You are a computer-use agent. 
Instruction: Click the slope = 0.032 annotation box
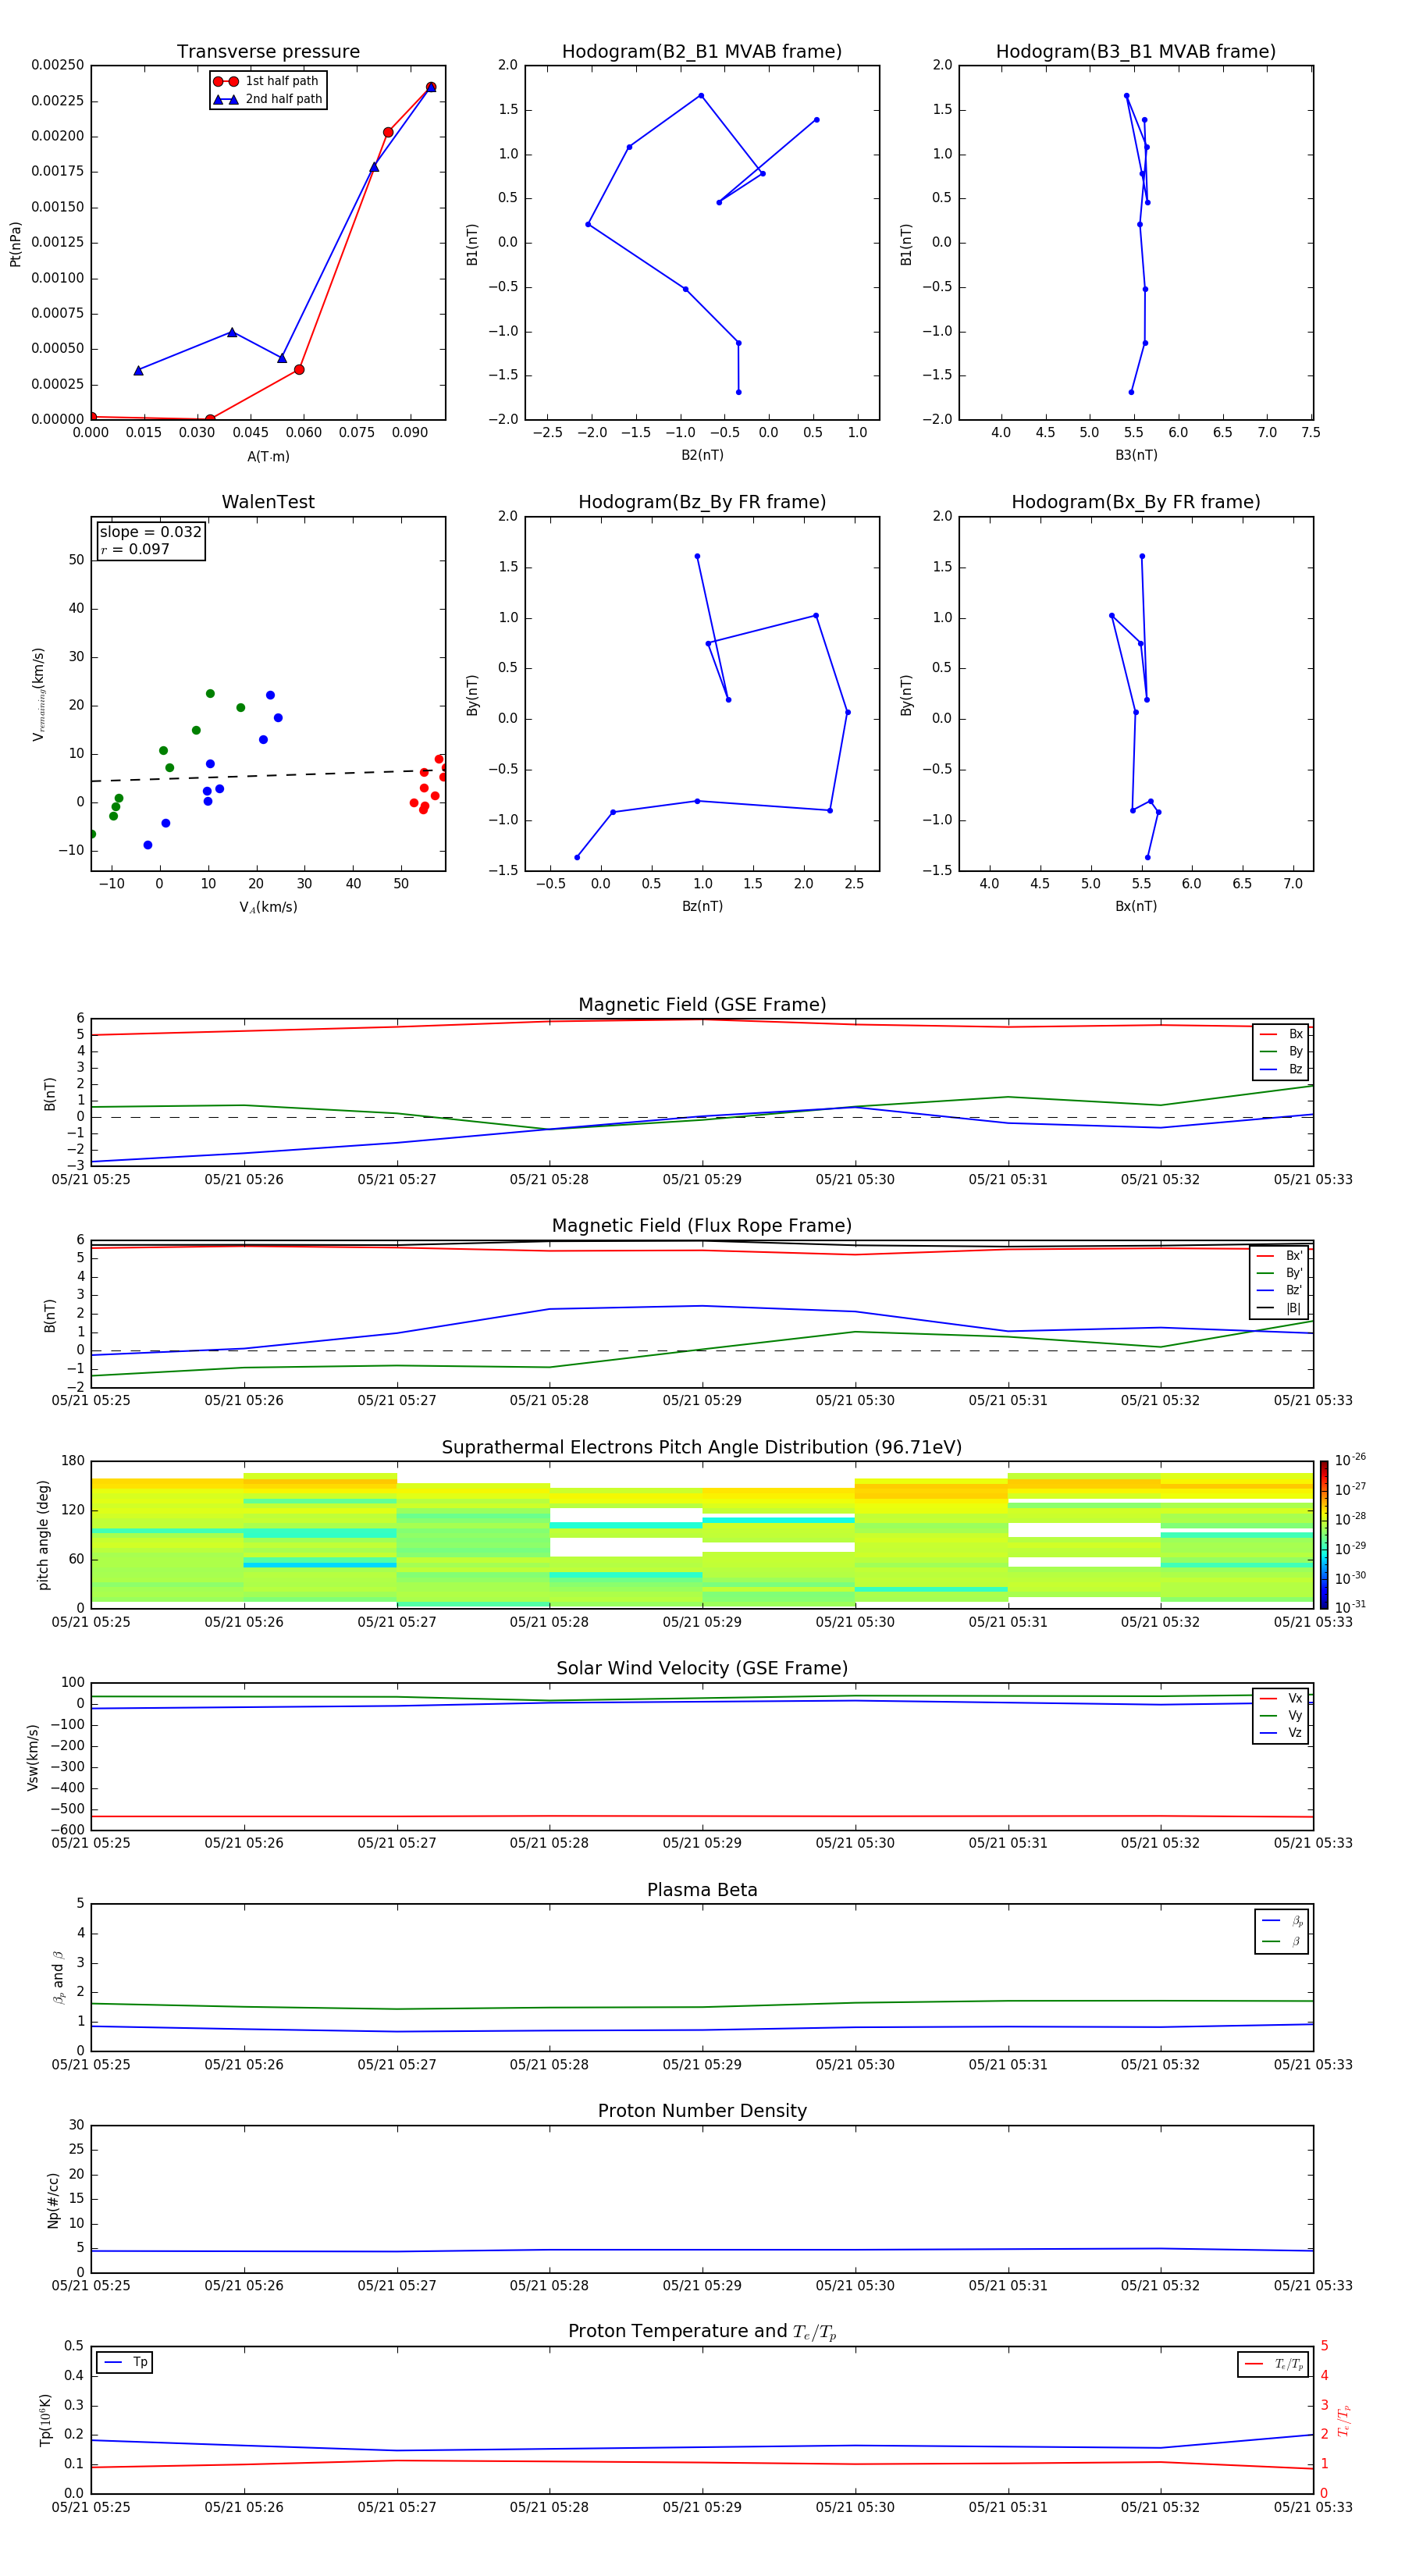(150, 540)
